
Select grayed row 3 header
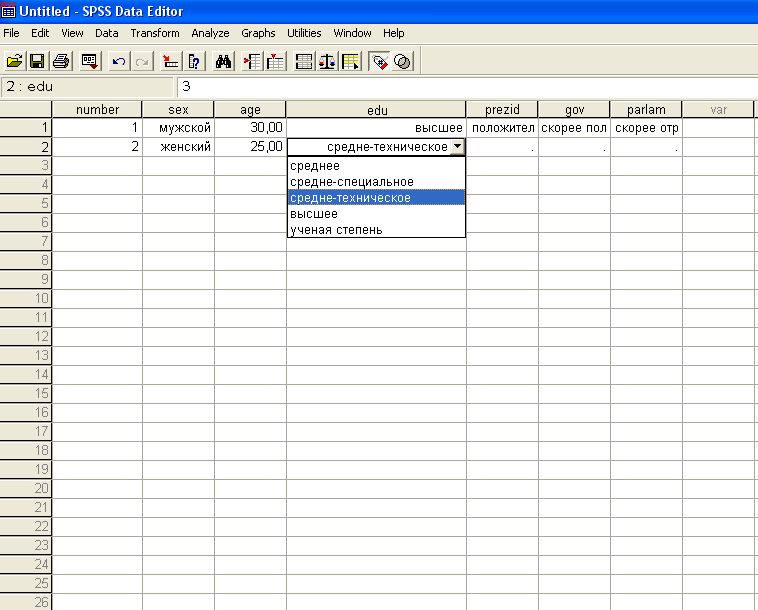[26, 165]
